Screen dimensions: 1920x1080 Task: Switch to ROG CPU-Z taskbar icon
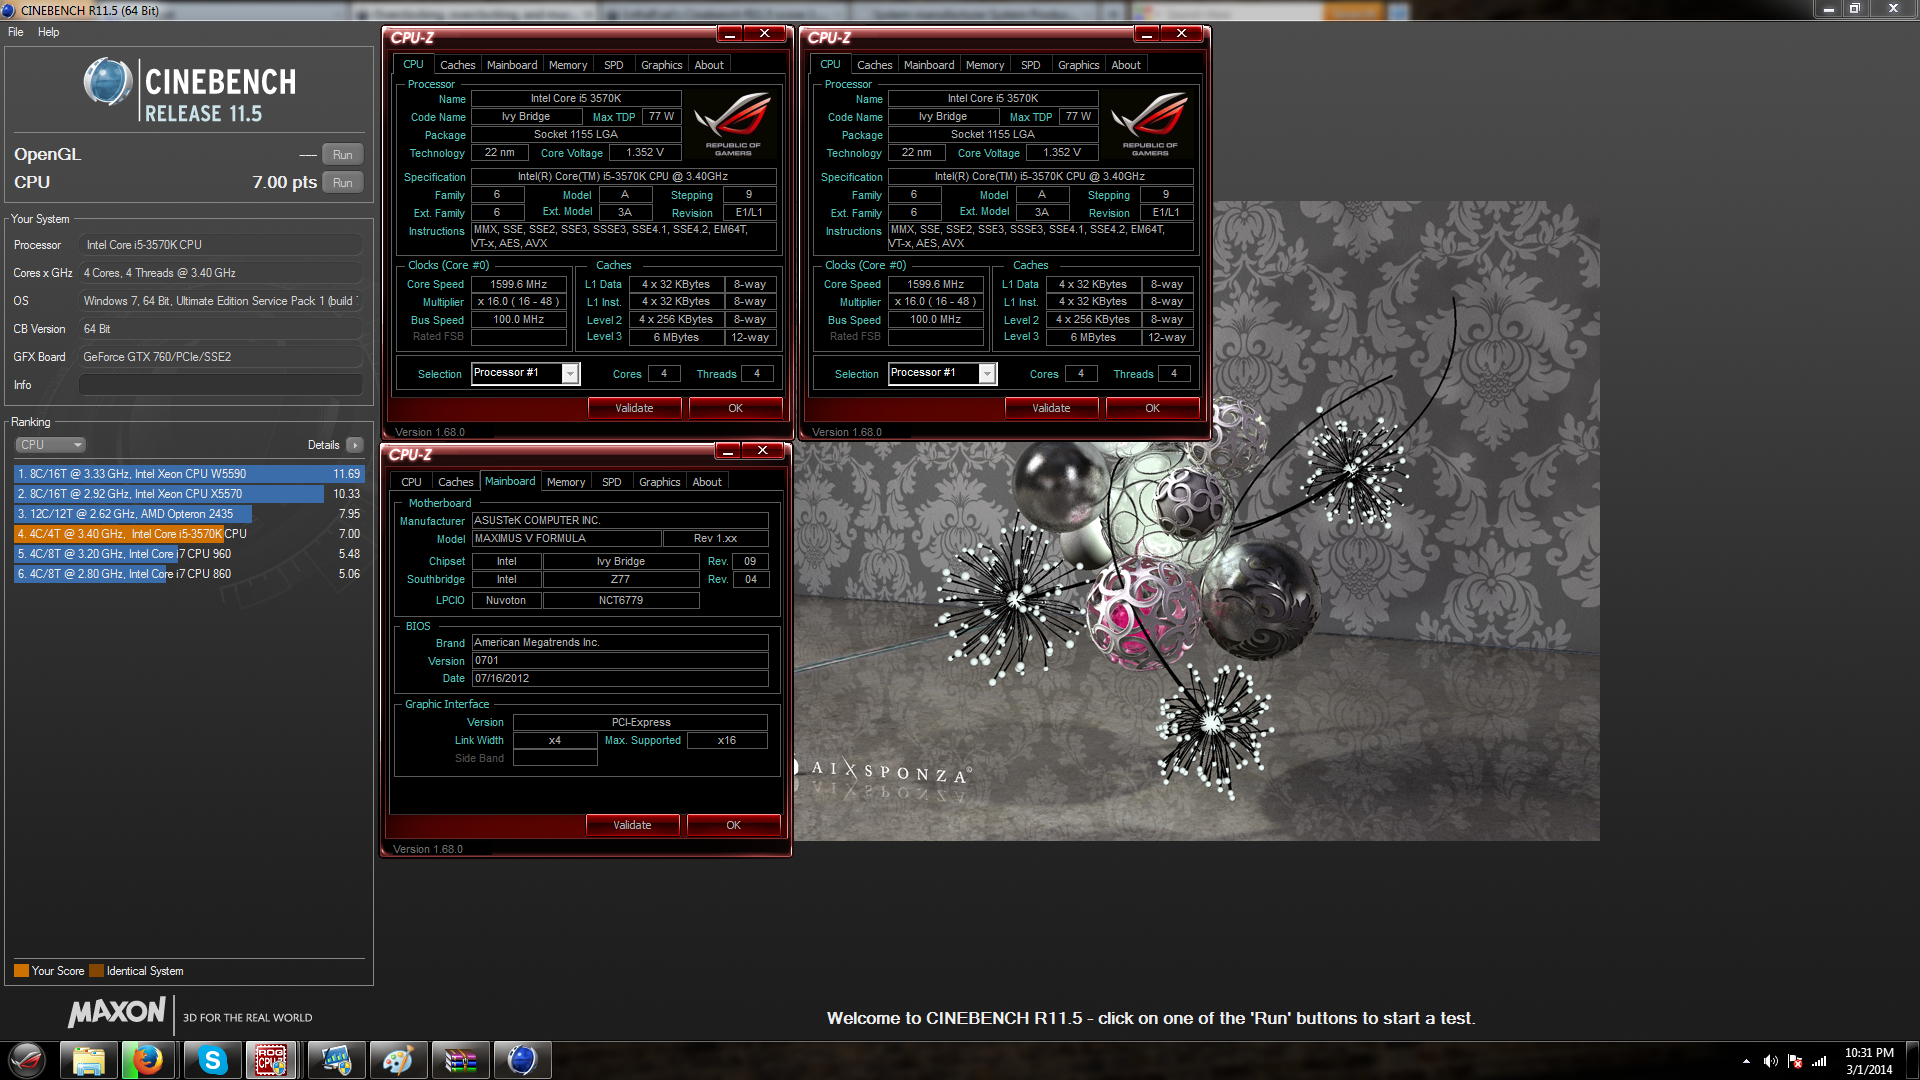coord(271,1060)
